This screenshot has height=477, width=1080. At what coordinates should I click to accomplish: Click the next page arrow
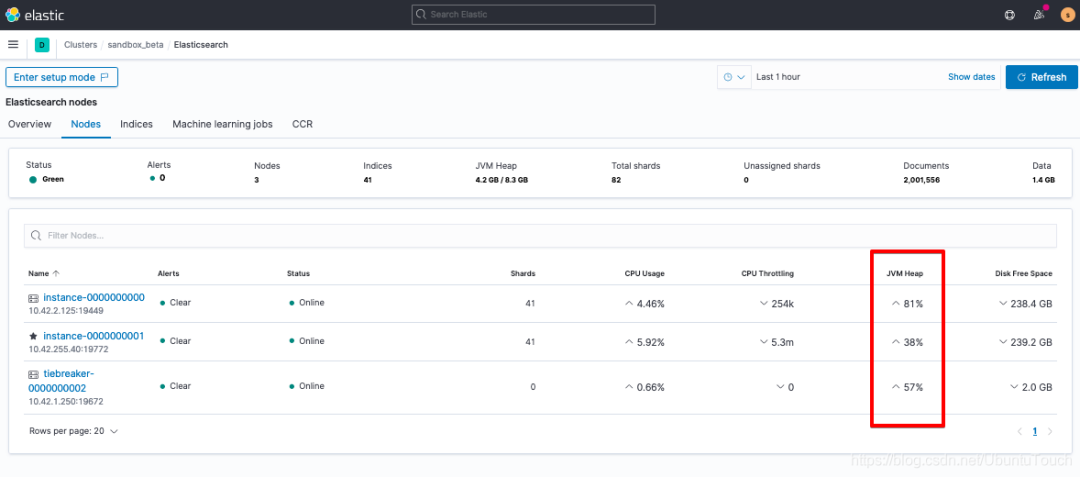[x=1050, y=432]
